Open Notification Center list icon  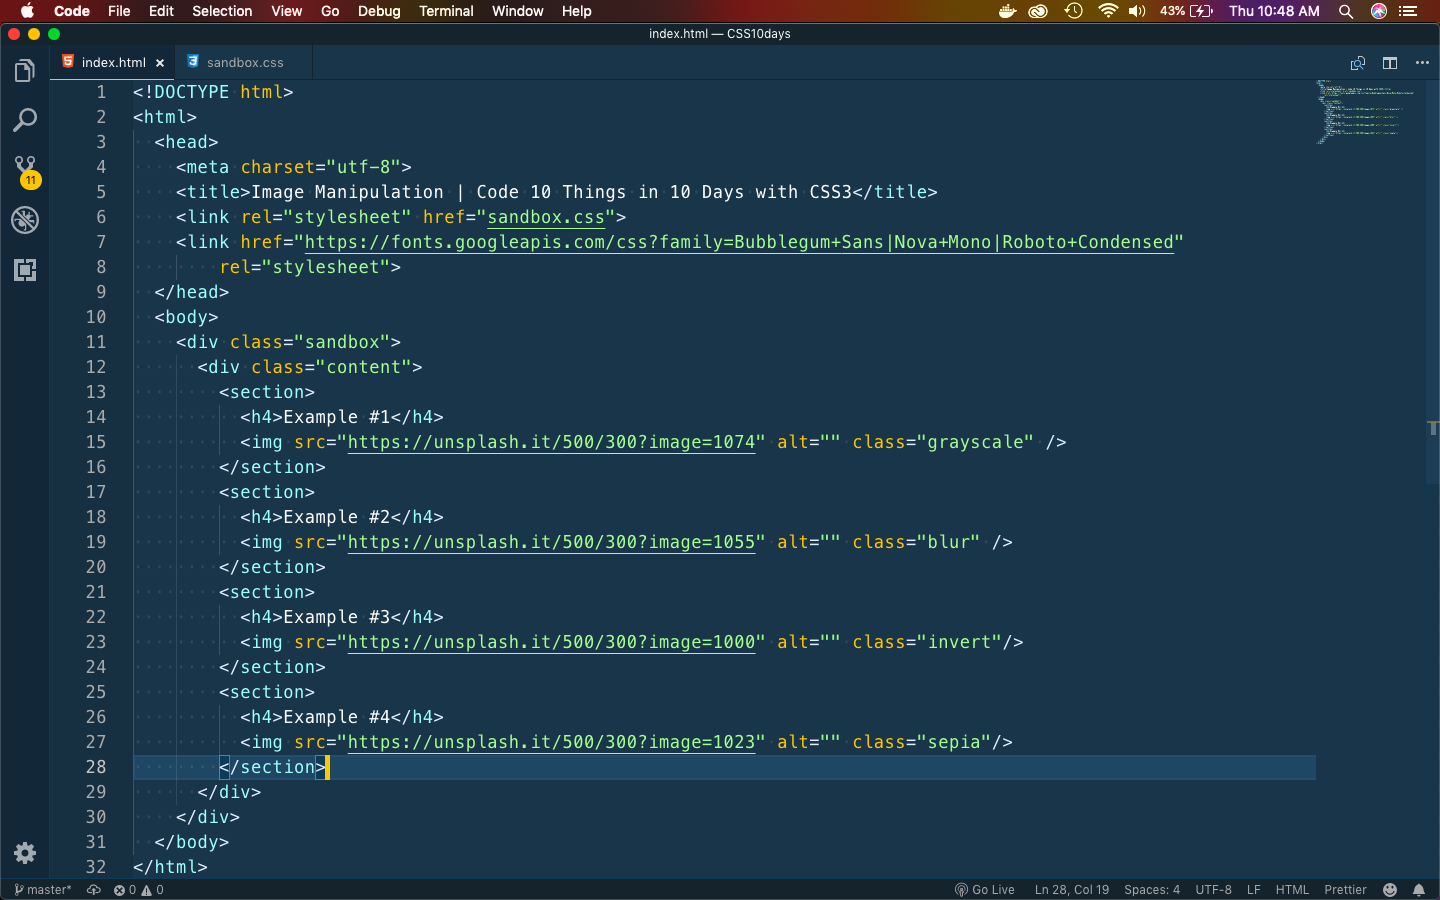[x=1409, y=11]
